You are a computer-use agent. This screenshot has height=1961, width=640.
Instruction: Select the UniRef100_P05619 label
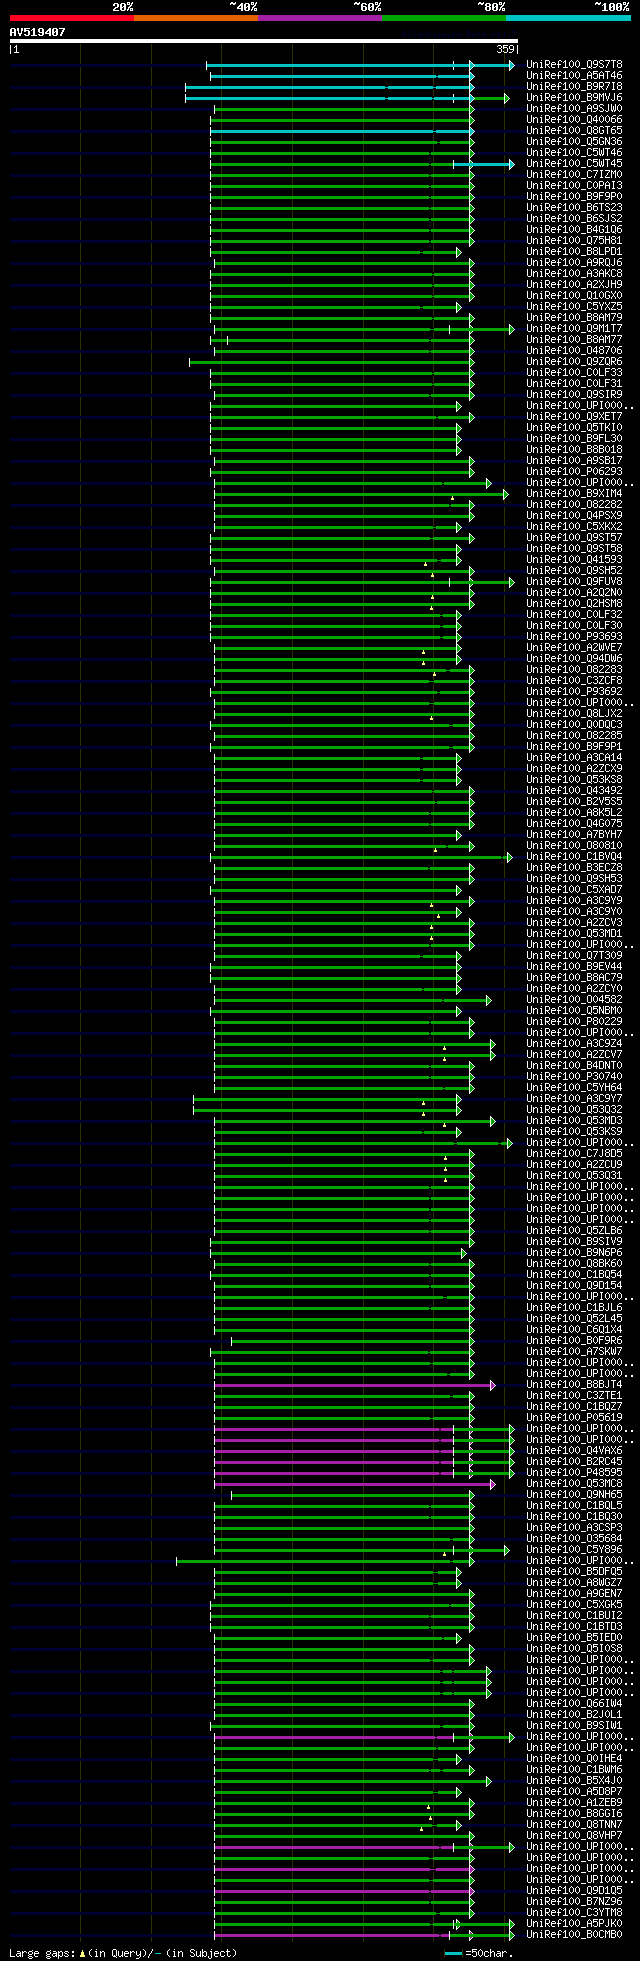coord(574,1418)
